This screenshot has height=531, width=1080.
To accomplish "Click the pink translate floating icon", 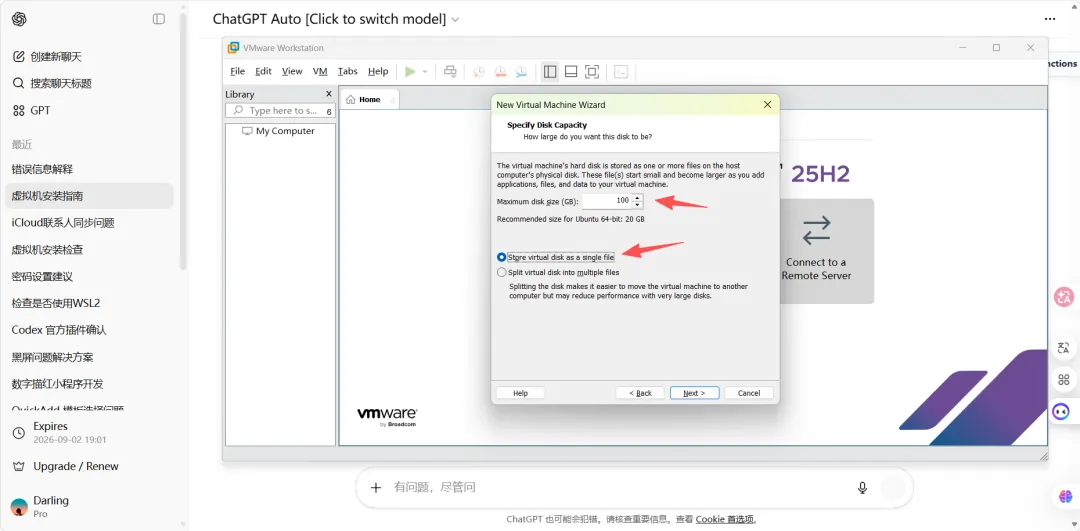I will [1064, 297].
